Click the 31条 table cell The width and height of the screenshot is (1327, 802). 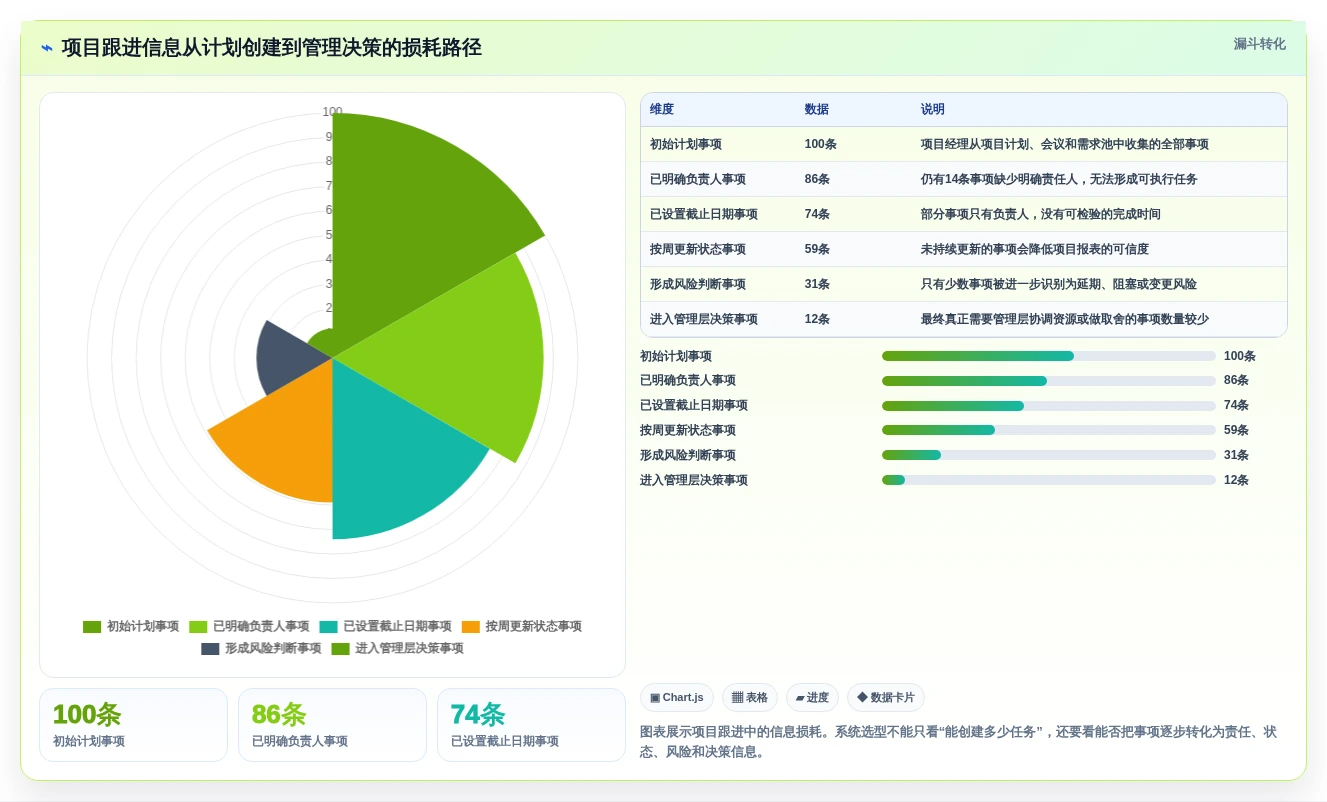(x=818, y=285)
